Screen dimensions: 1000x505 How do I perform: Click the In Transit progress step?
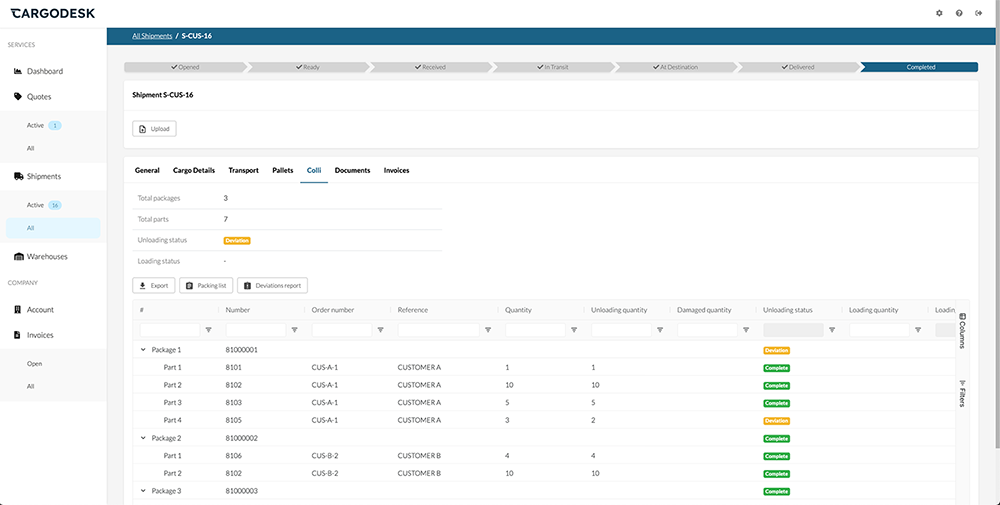pos(552,67)
